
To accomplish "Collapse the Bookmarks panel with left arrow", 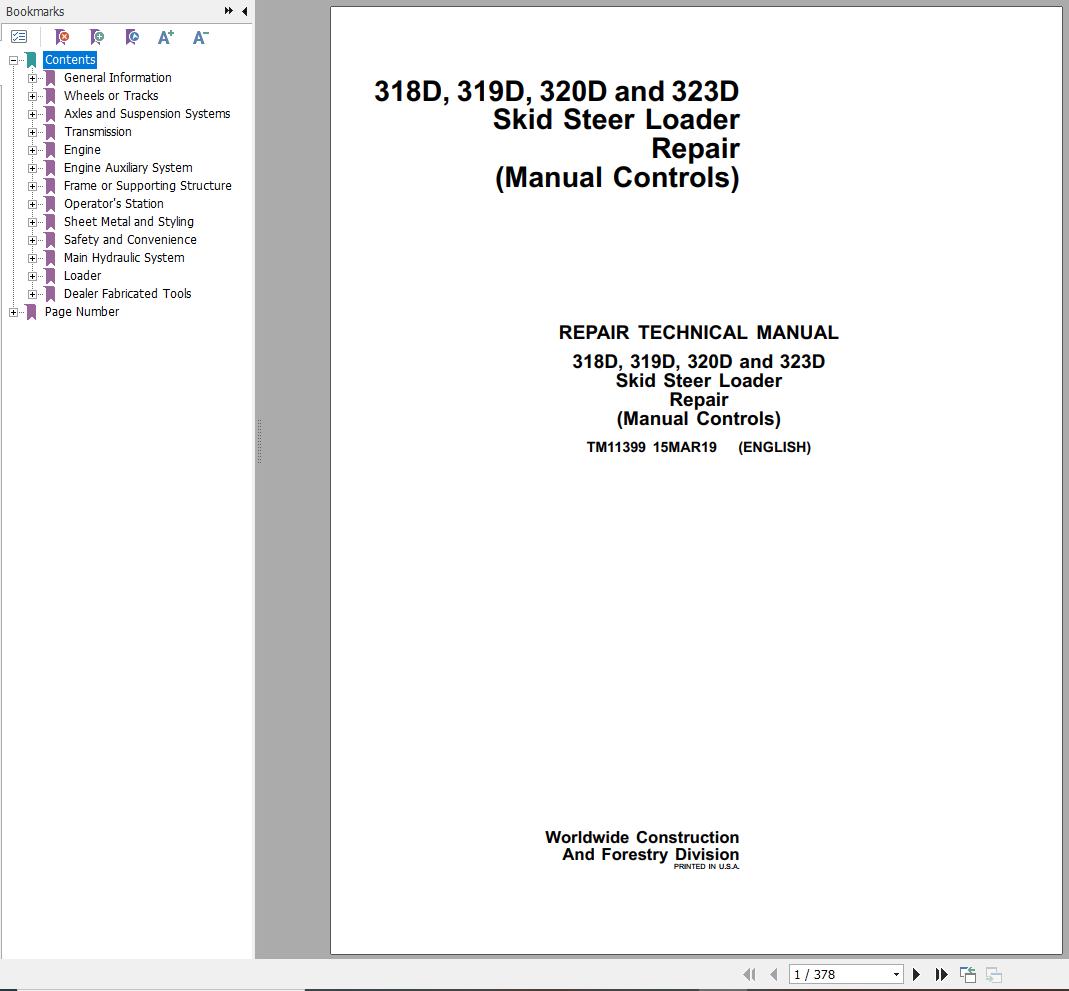I will click(x=245, y=11).
